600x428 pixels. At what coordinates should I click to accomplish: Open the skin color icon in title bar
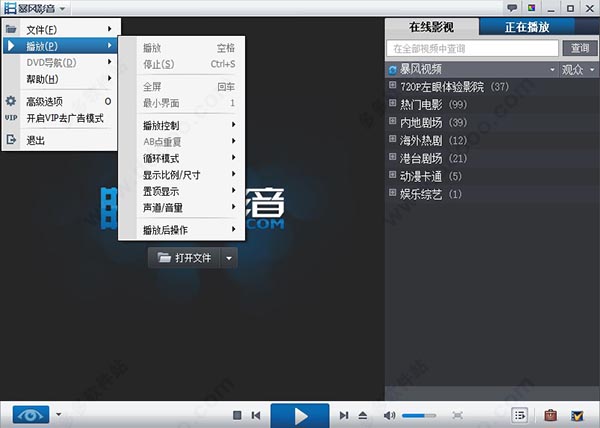pos(532,8)
